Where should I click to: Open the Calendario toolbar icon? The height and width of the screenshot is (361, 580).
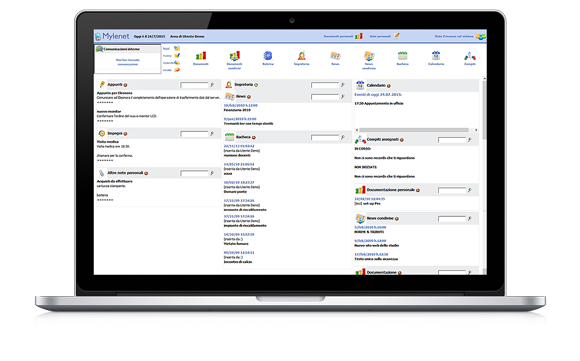(436, 56)
